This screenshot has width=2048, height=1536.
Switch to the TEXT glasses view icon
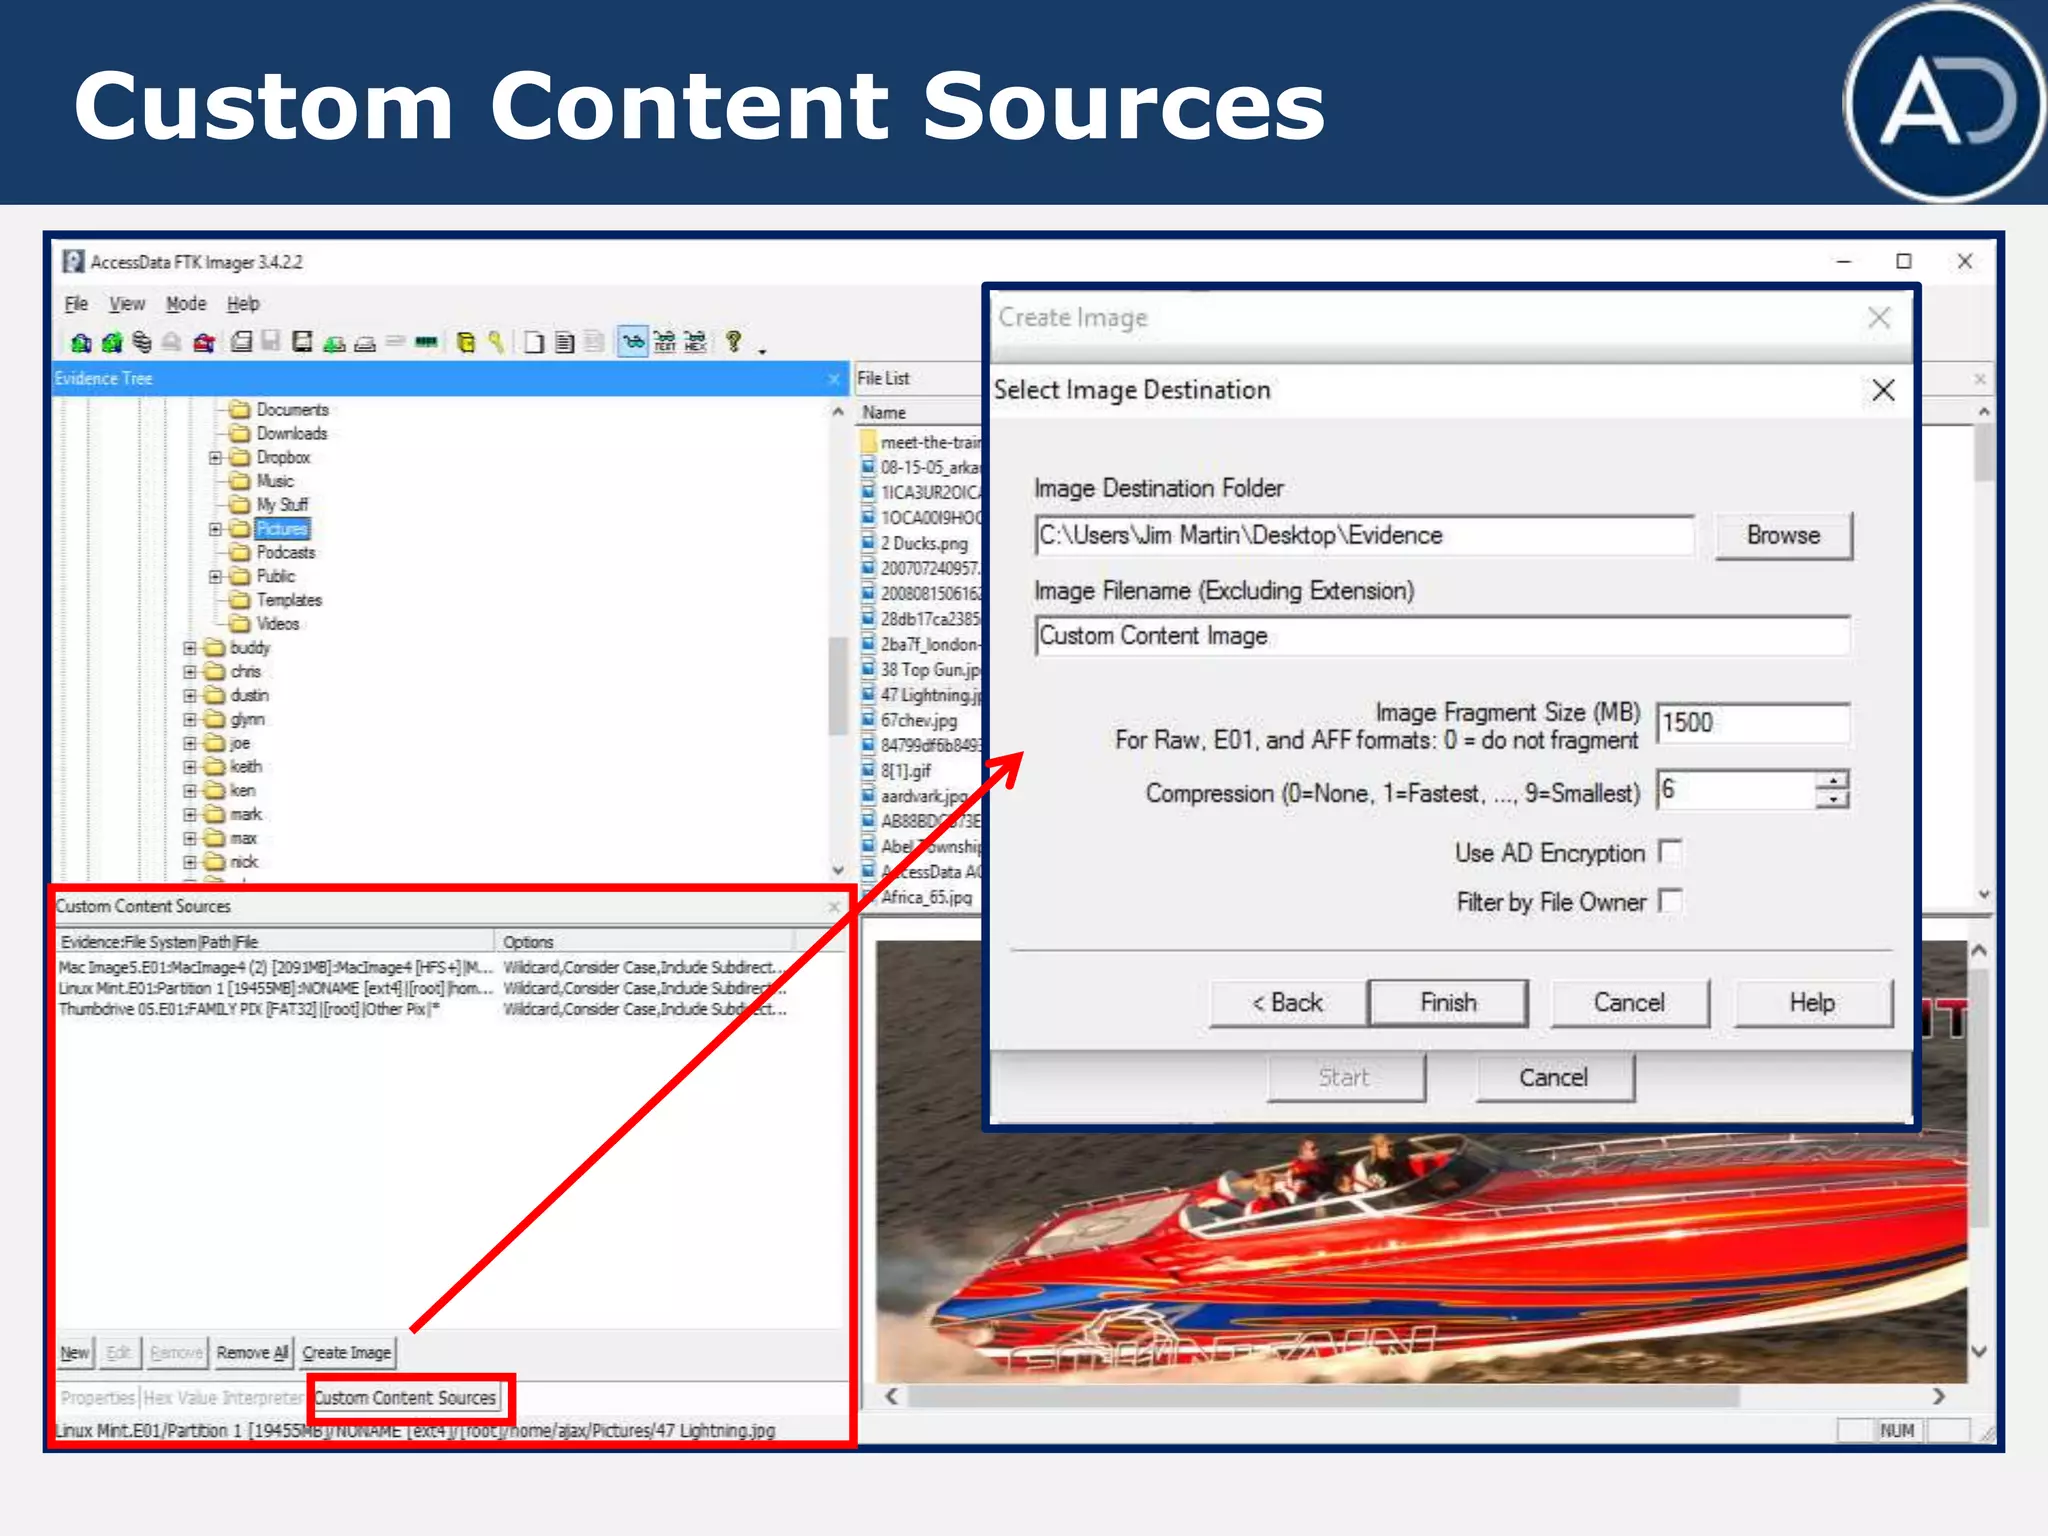(x=665, y=342)
